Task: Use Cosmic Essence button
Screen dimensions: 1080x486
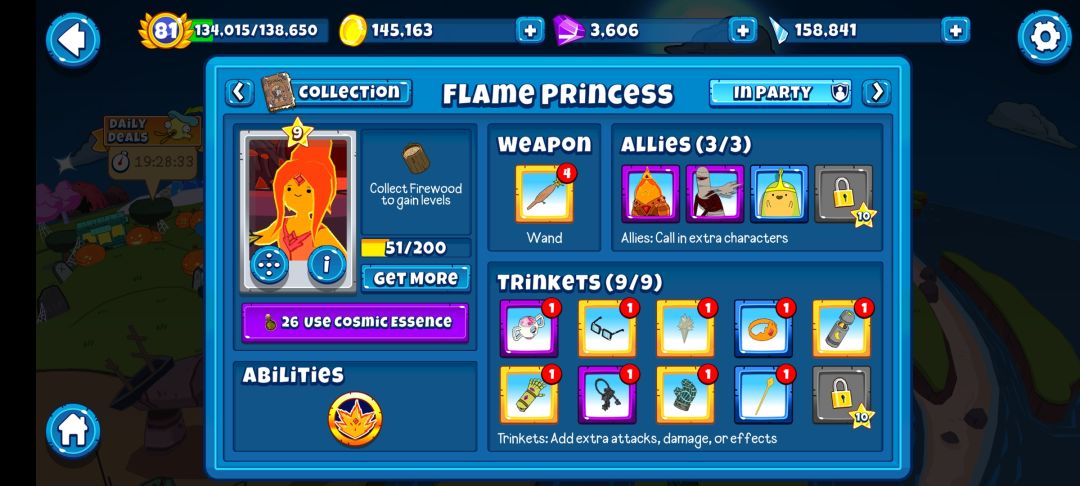Action: click(355, 322)
